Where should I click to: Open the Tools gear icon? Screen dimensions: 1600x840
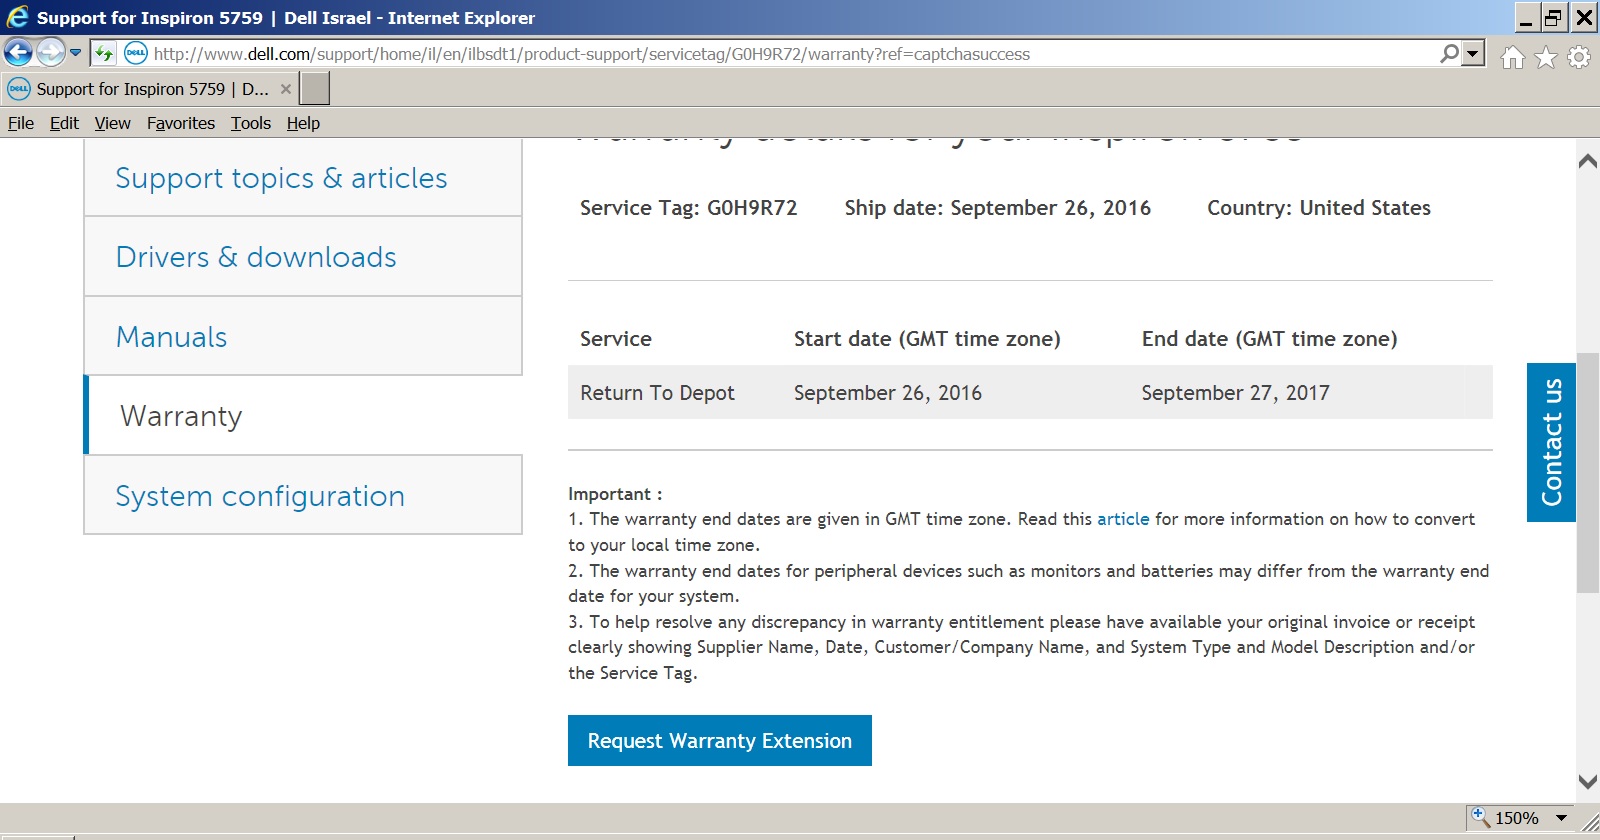(1579, 58)
